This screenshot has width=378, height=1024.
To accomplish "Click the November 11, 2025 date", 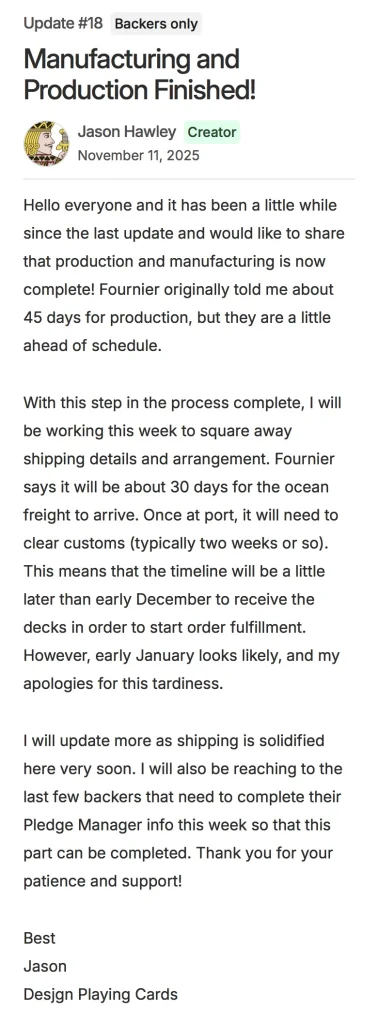I will click(x=138, y=155).
